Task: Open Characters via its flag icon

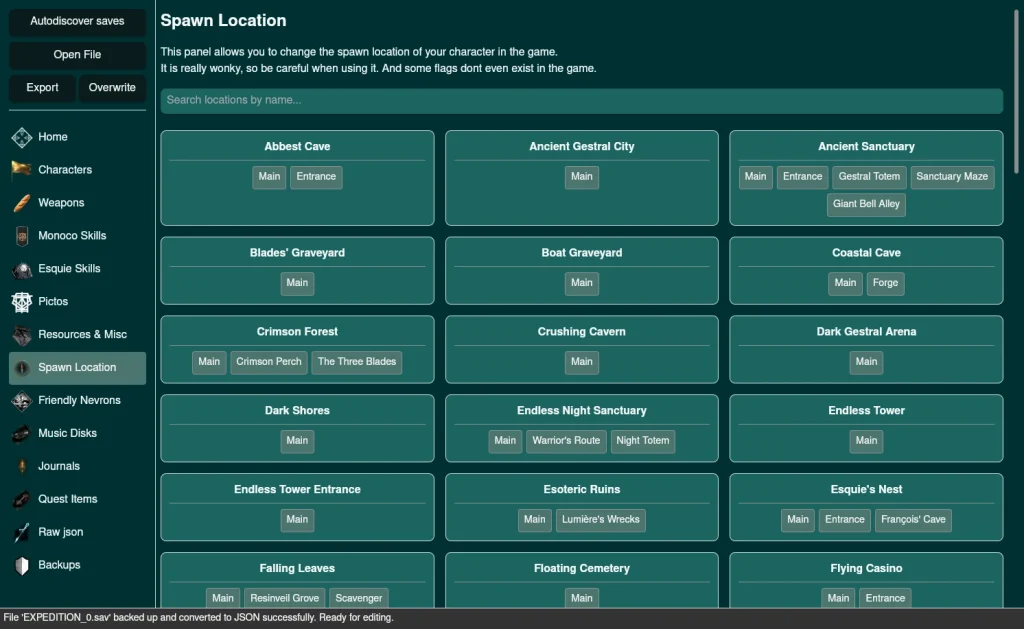Action: click(x=22, y=170)
